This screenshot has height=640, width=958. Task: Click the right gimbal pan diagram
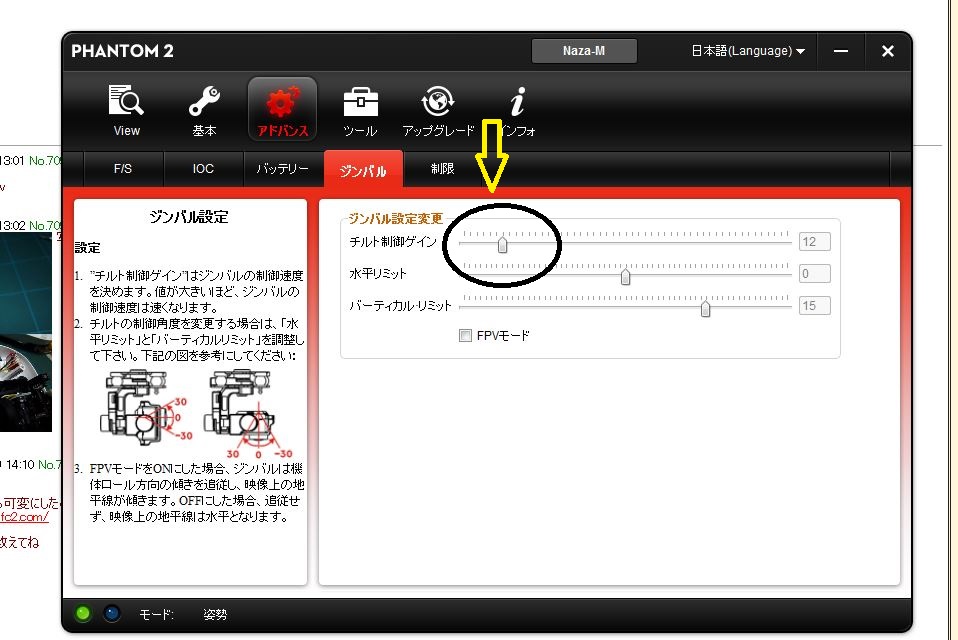[x=249, y=413]
